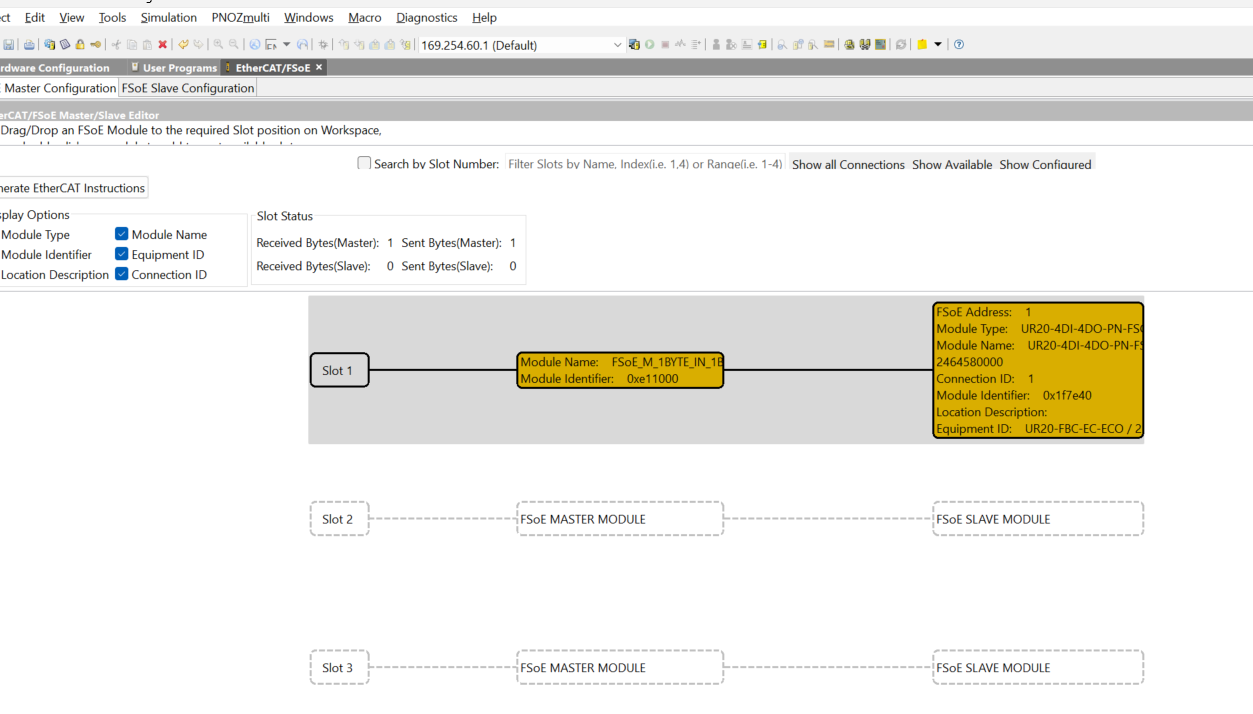Open the Simulation menu
Viewport: 1253px width, 714px height.
pyautogui.click(x=168, y=17)
